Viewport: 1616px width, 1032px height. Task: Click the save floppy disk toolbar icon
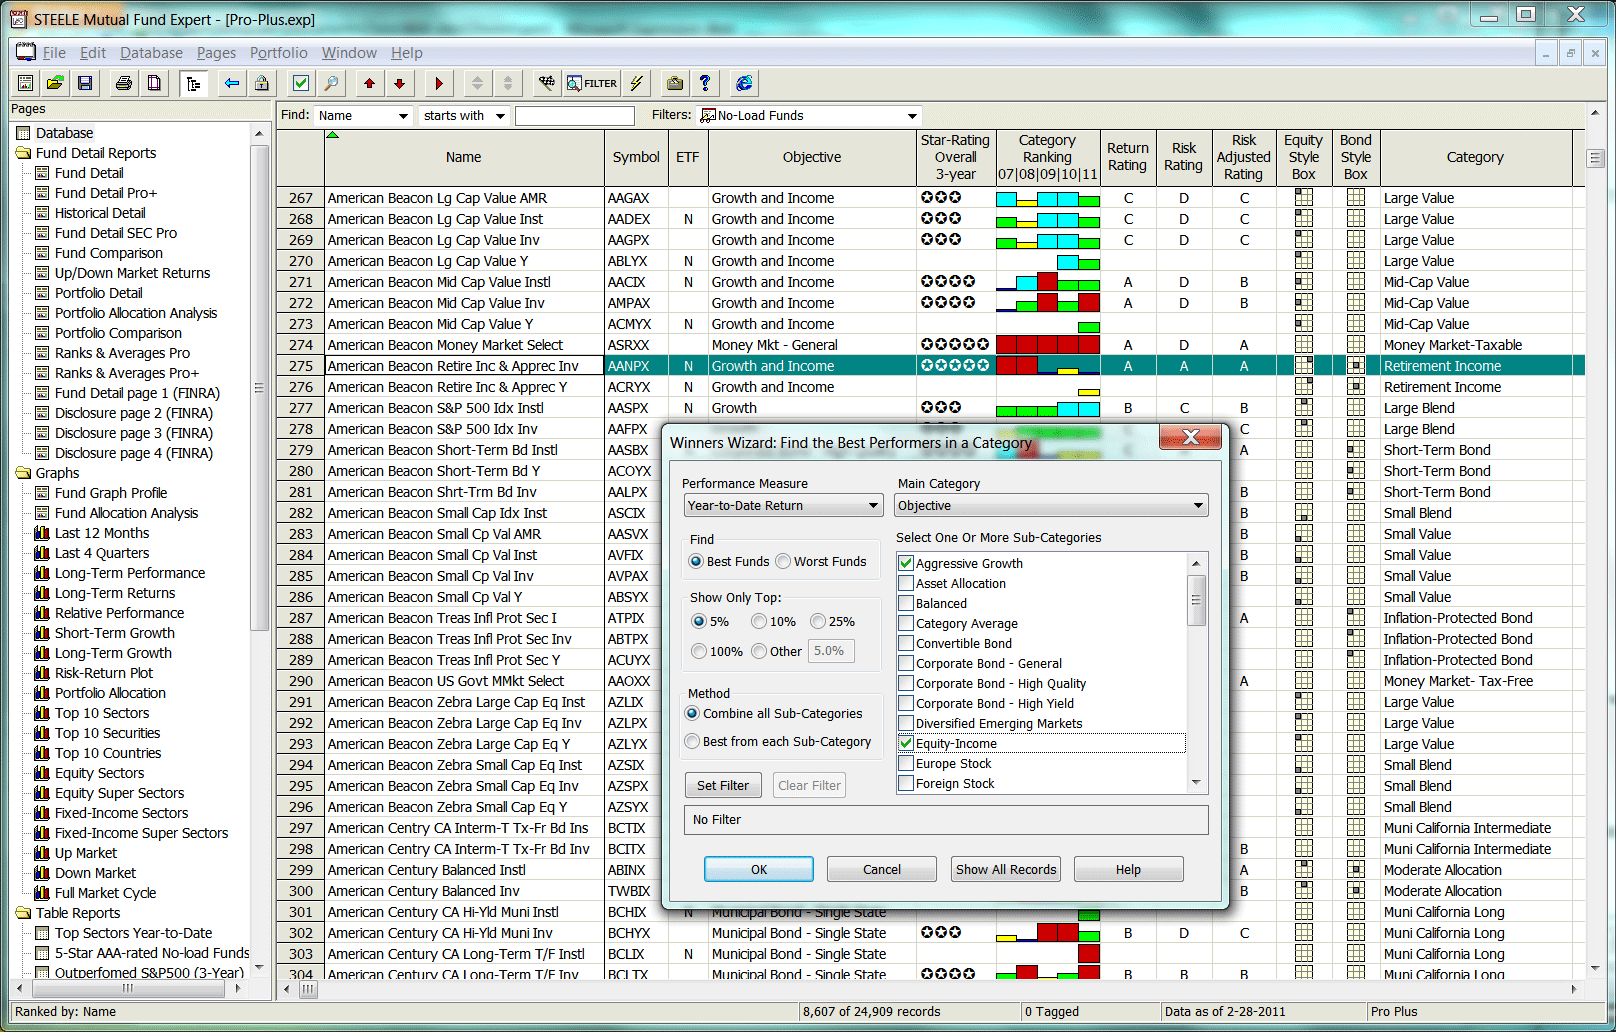(85, 83)
